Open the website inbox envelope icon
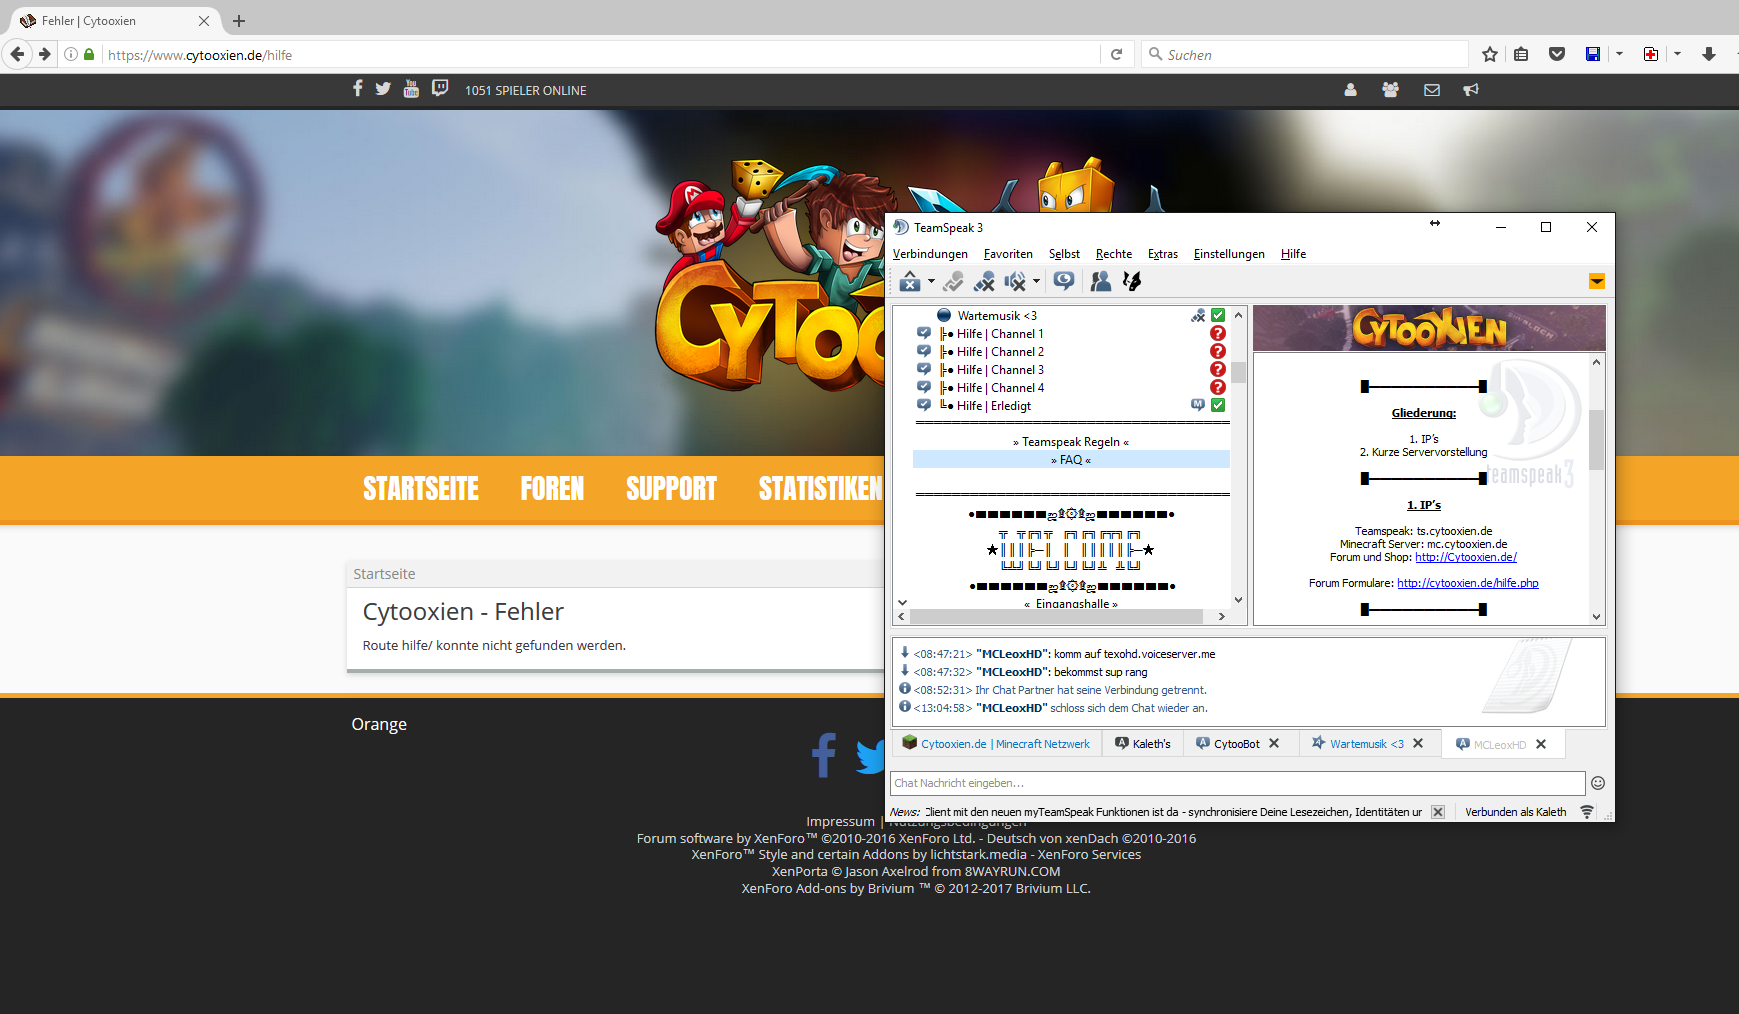 [1432, 89]
